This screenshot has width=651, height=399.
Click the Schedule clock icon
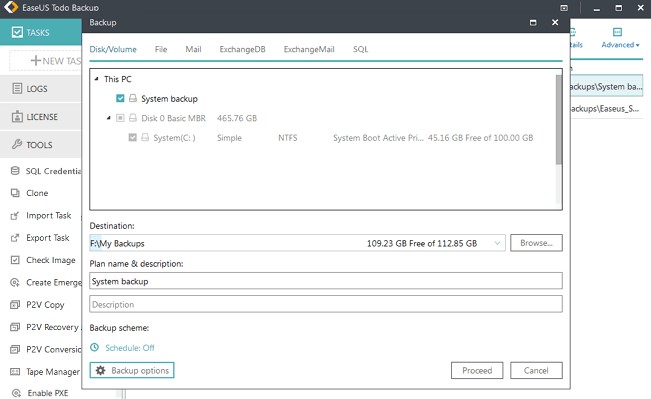(95, 347)
